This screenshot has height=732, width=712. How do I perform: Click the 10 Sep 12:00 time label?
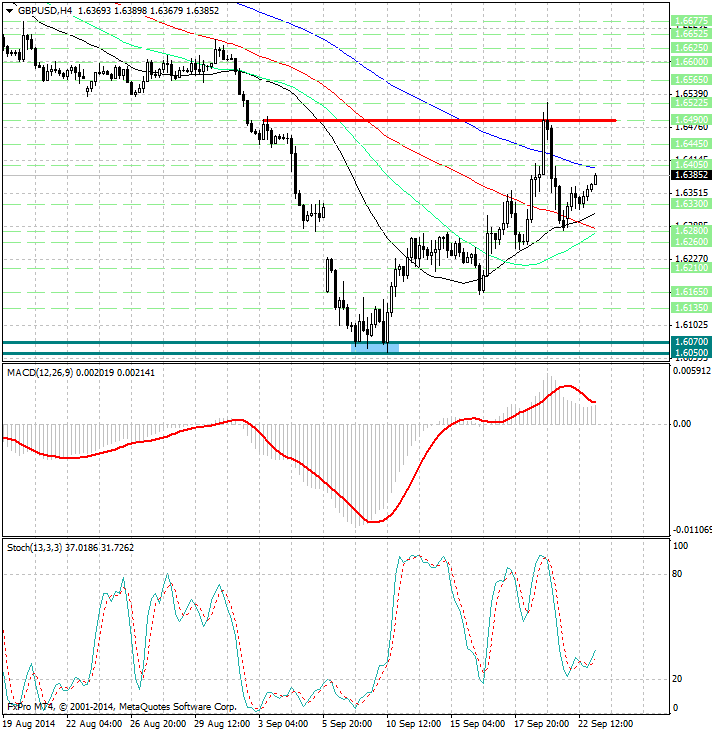click(414, 724)
